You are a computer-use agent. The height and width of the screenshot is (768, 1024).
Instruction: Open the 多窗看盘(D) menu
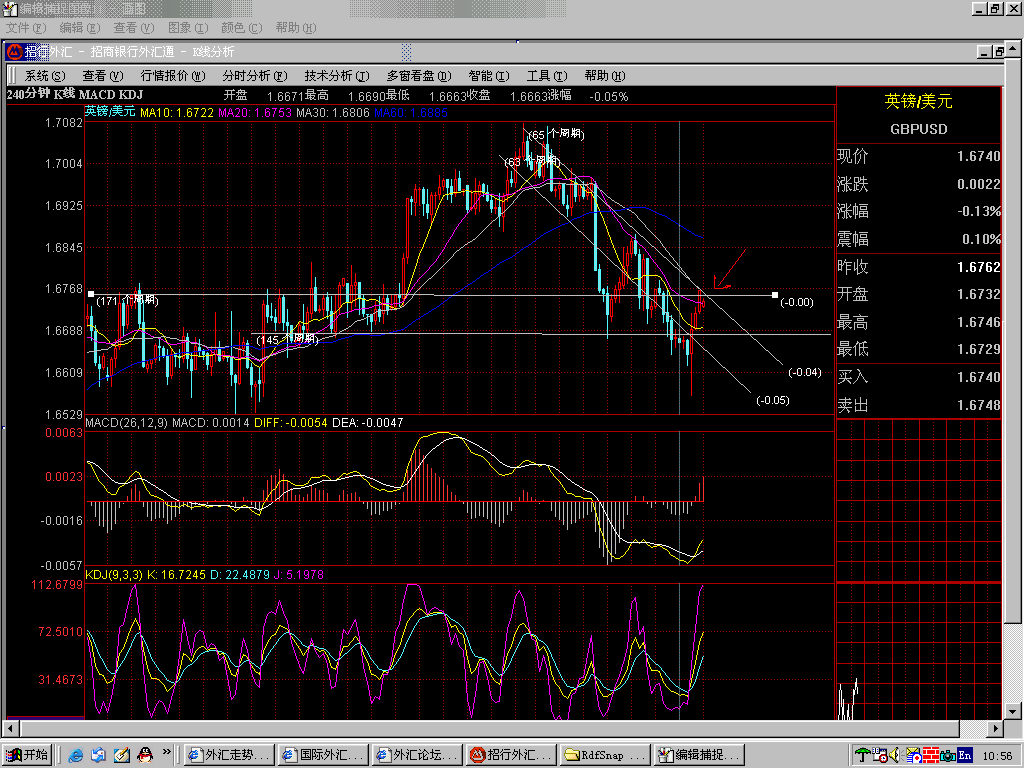coord(419,76)
